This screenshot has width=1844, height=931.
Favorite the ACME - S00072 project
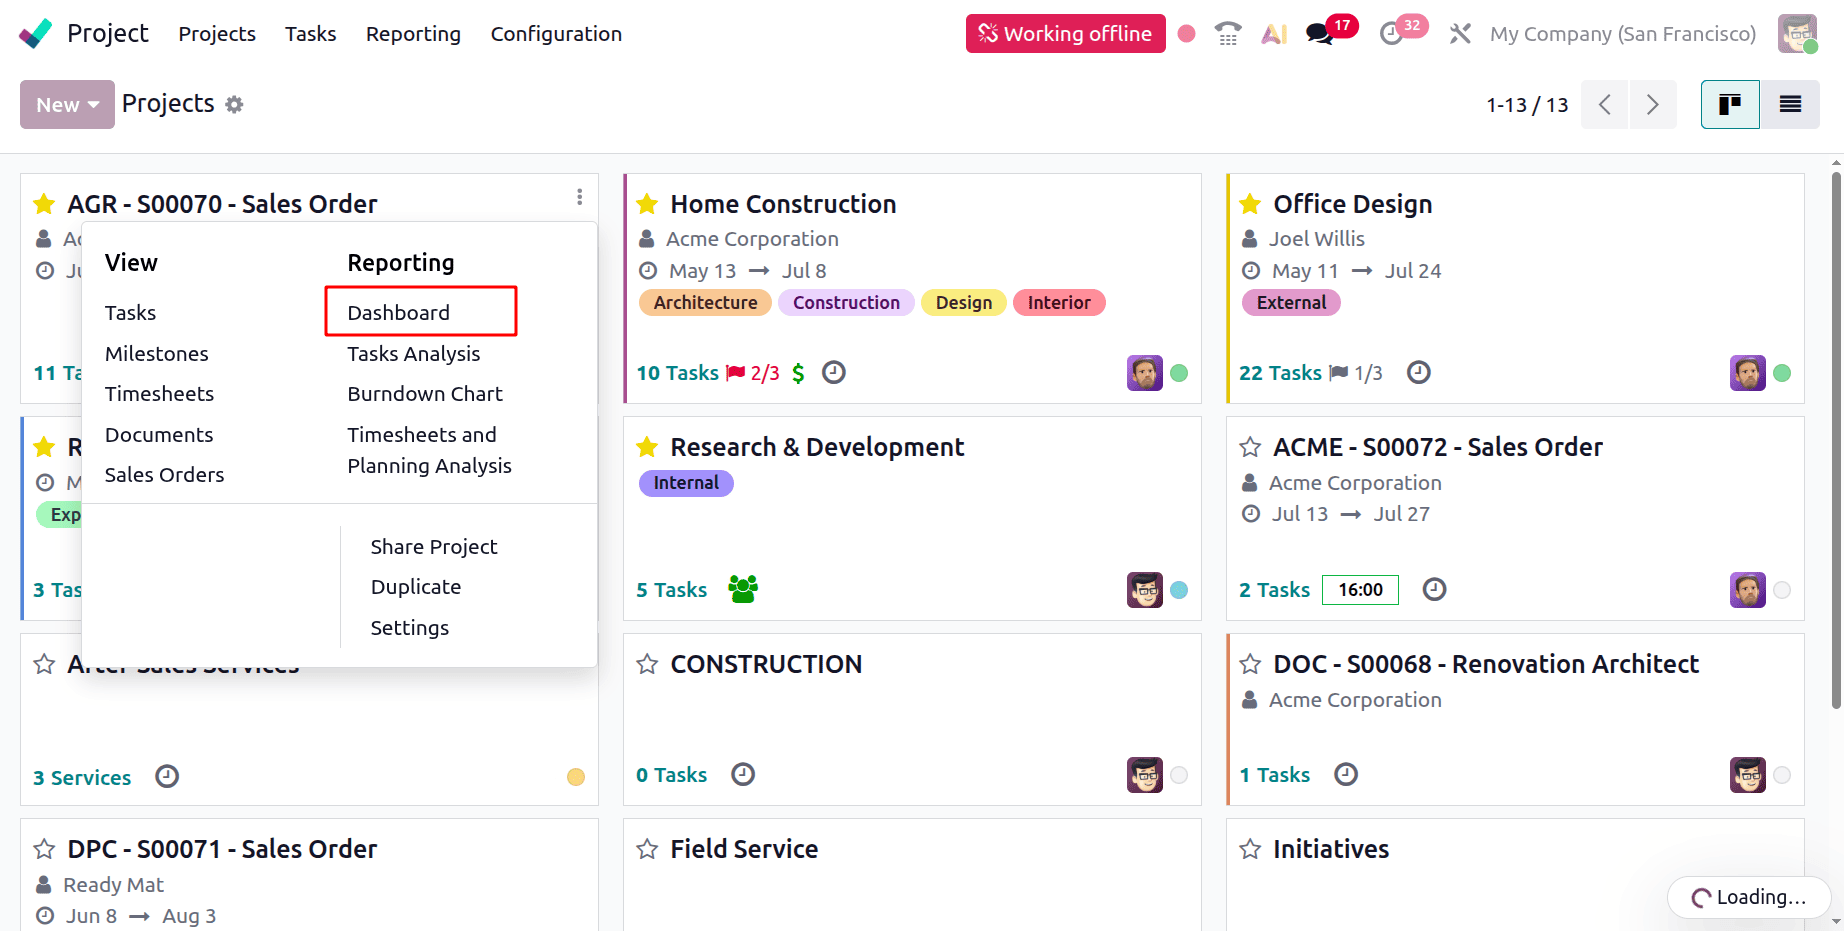(1250, 447)
